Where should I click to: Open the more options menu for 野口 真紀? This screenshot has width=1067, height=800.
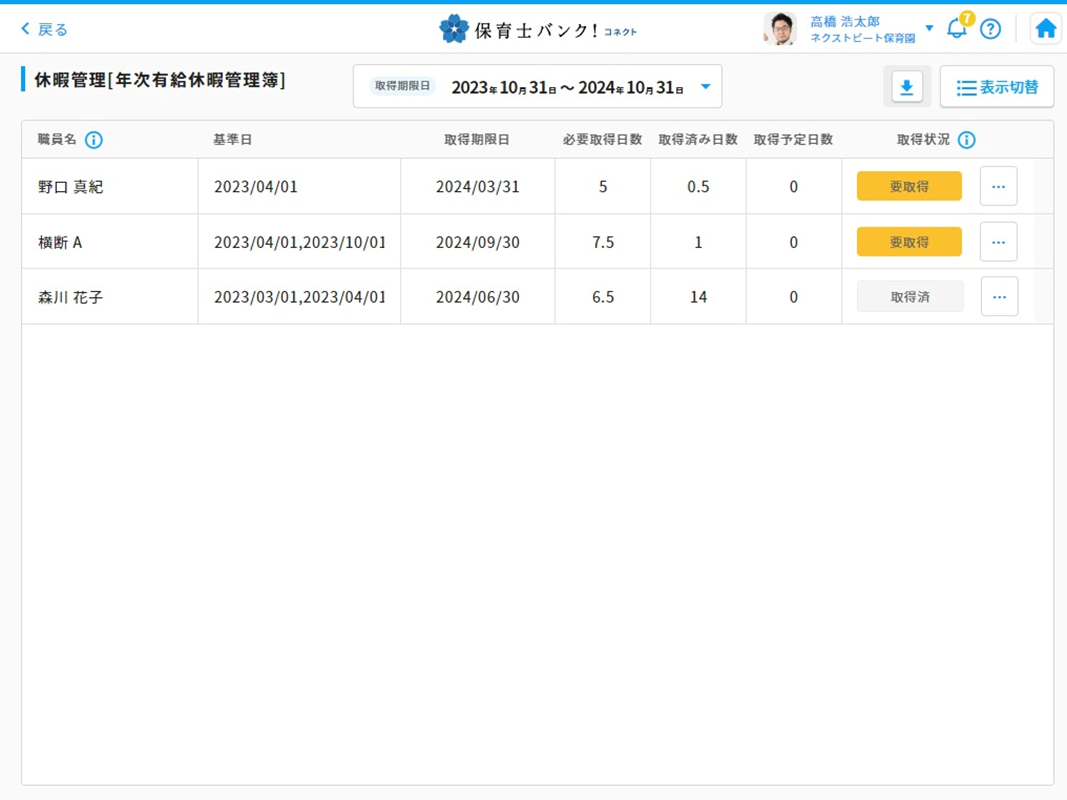(998, 187)
